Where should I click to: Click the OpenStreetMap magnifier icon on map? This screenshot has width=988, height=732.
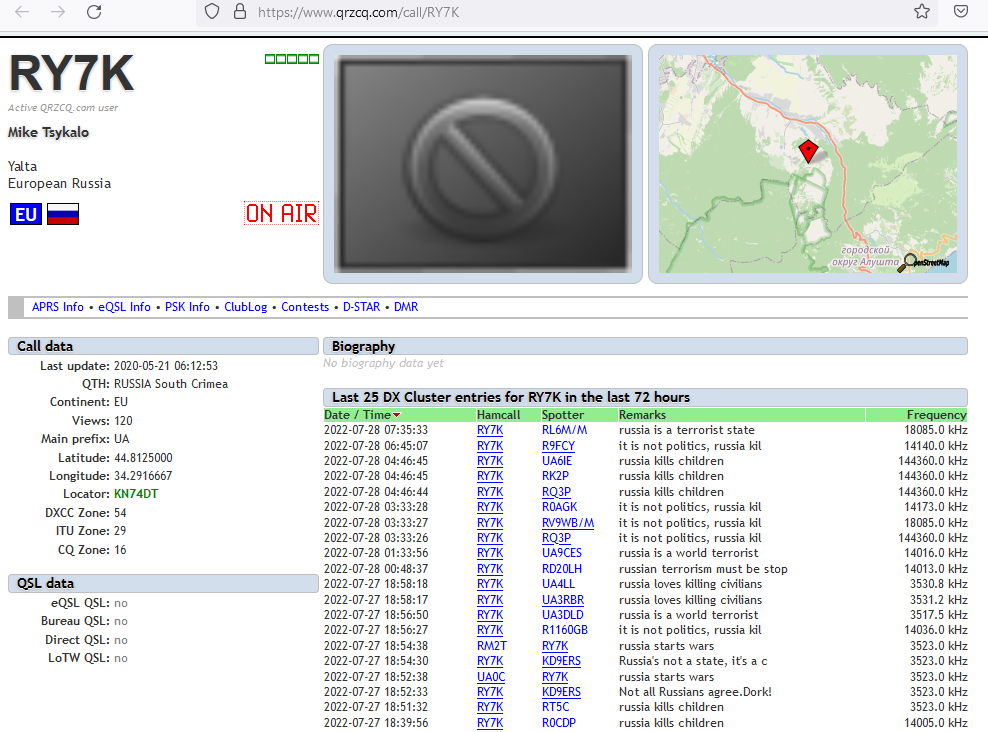pyautogui.click(x=909, y=263)
